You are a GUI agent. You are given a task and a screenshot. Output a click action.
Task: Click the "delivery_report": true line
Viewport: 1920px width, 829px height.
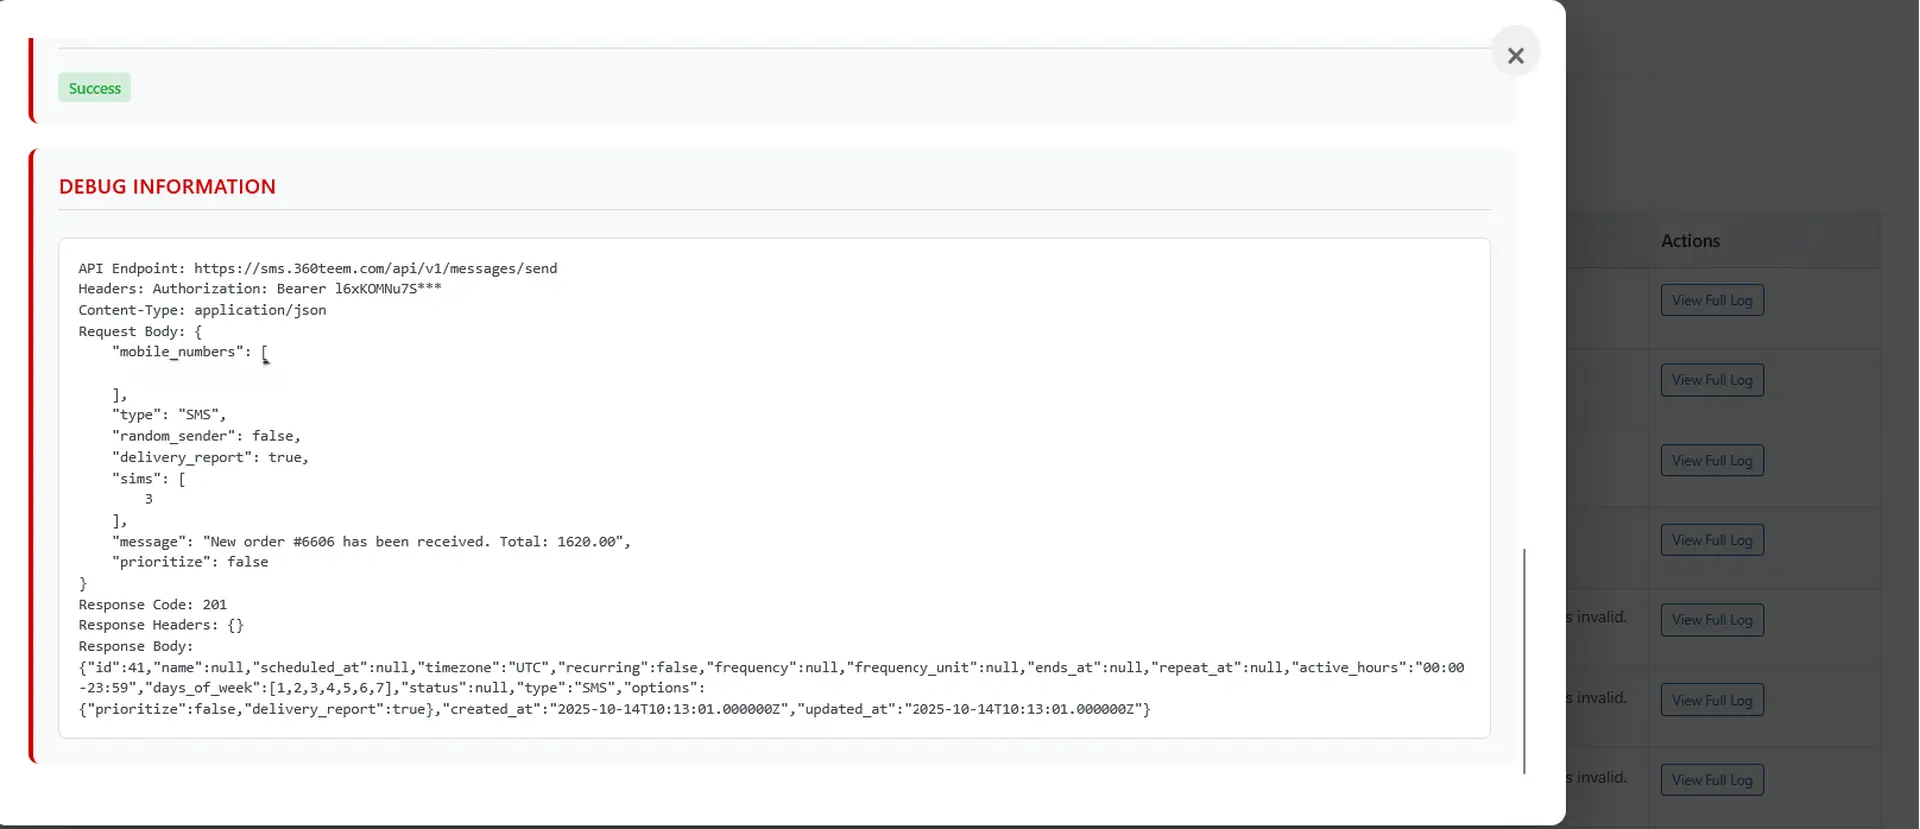tap(210, 457)
